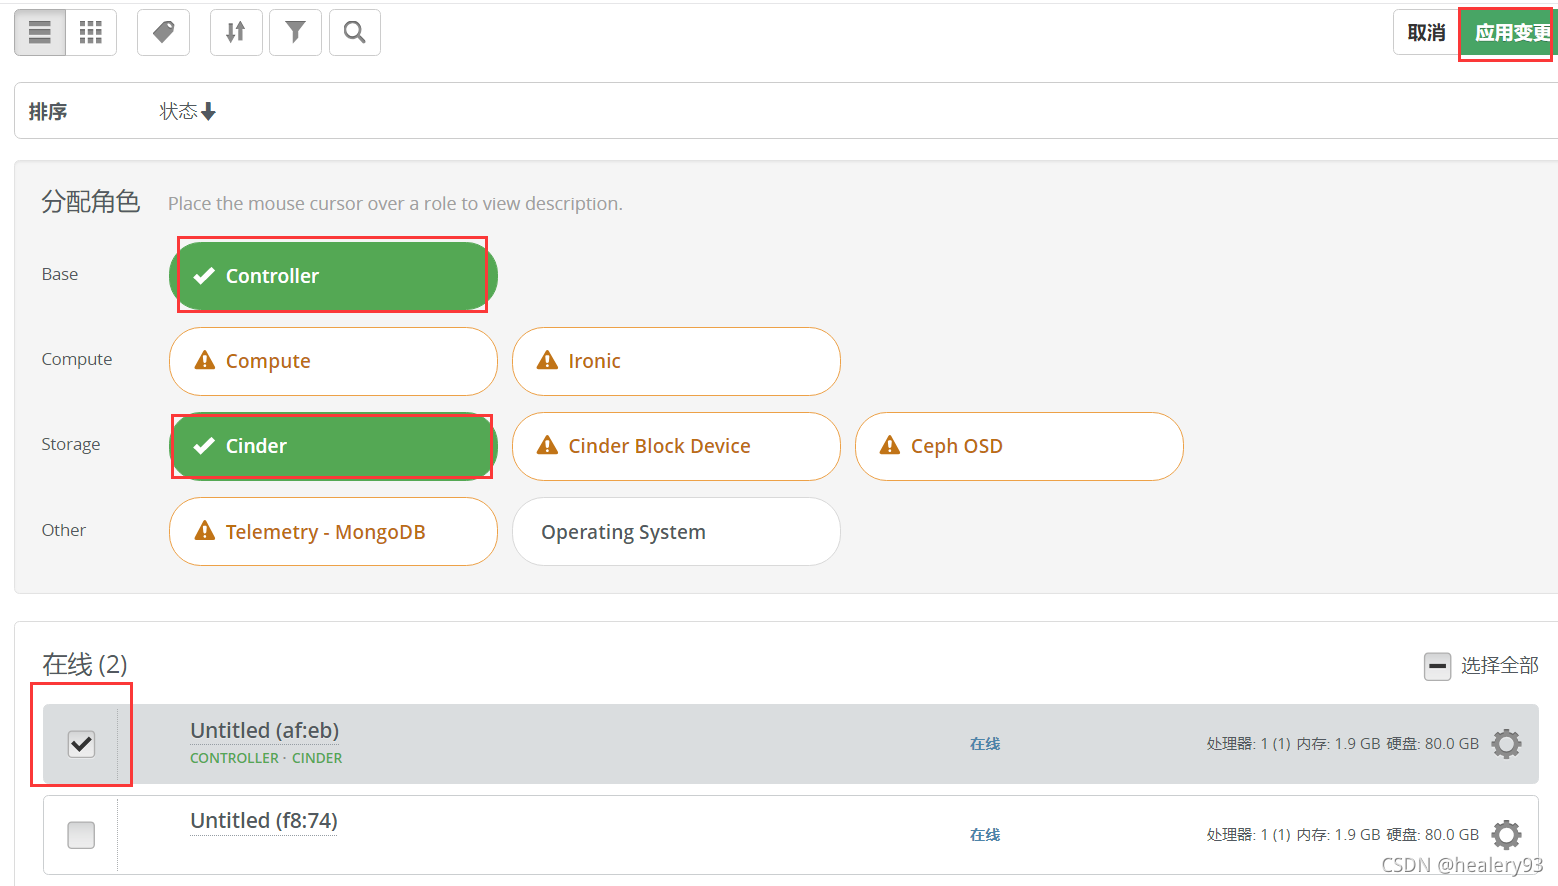
Task: Open the labels (tag) tool
Action: (163, 32)
